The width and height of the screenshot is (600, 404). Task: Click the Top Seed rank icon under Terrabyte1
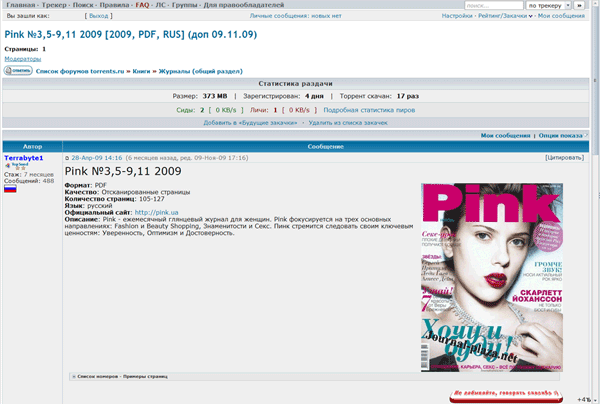pos(16,166)
